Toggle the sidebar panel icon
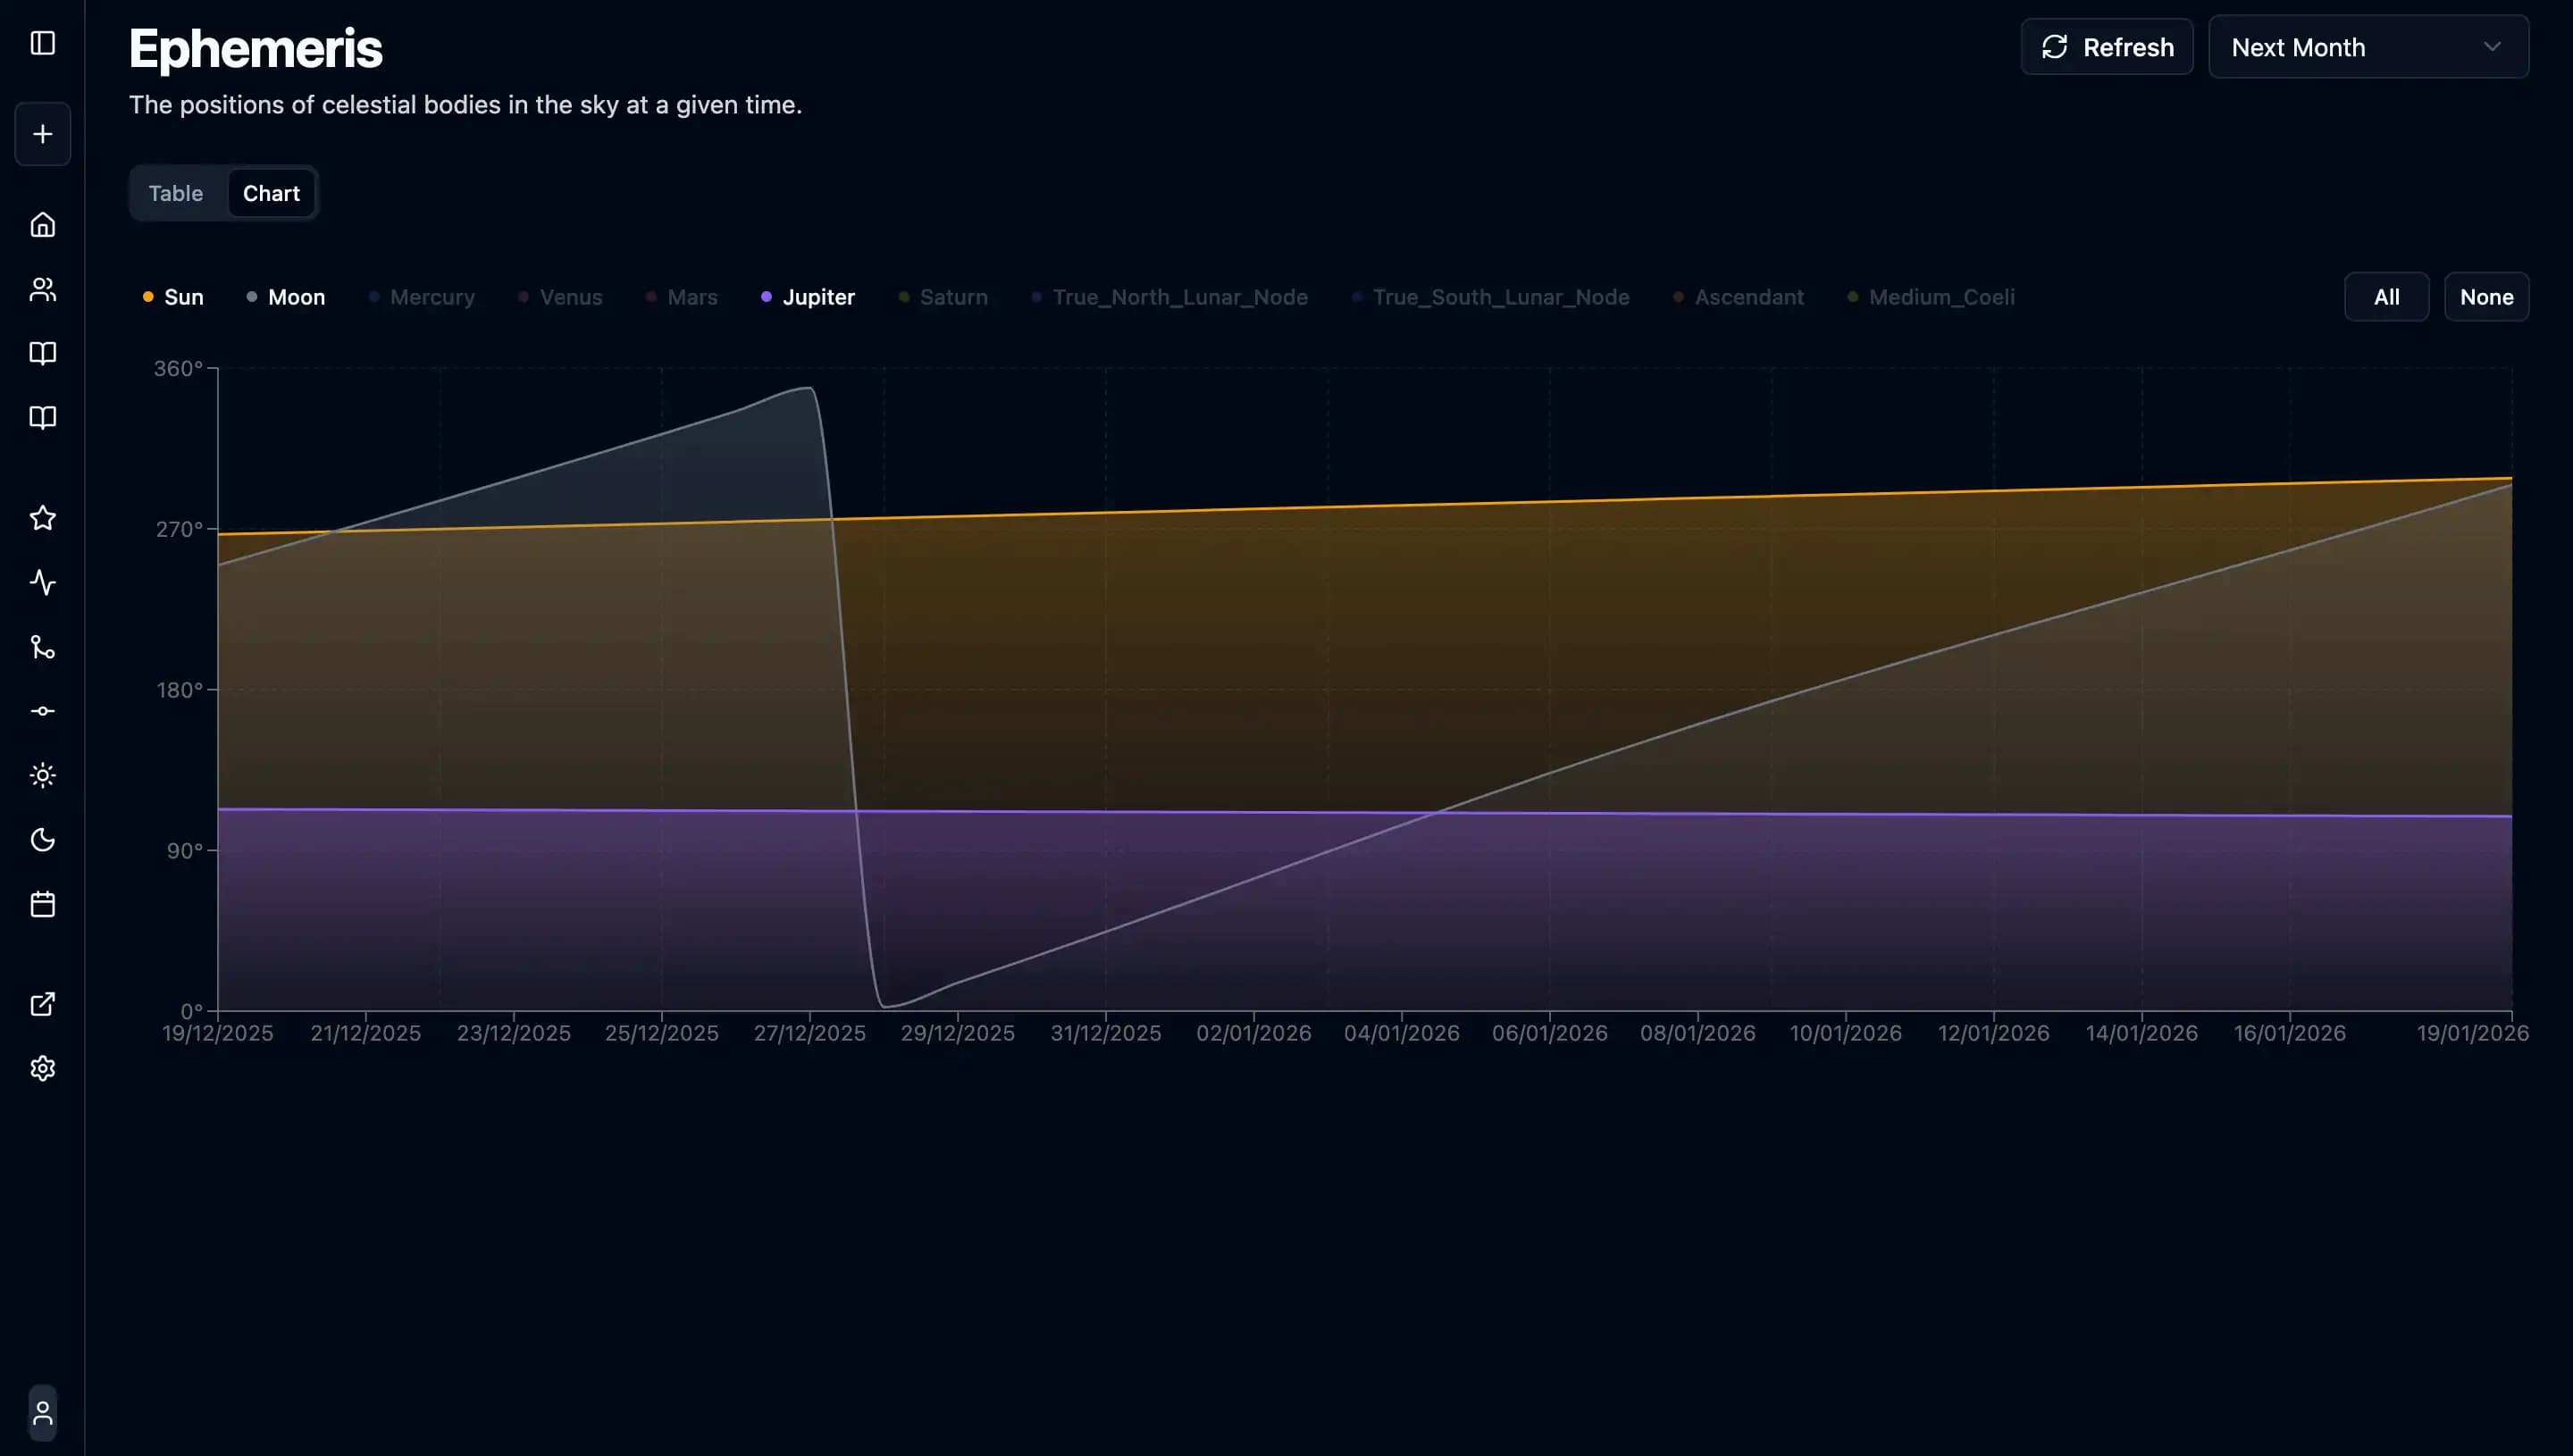Screen dimensions: 2573x1456 pos(42,43)
